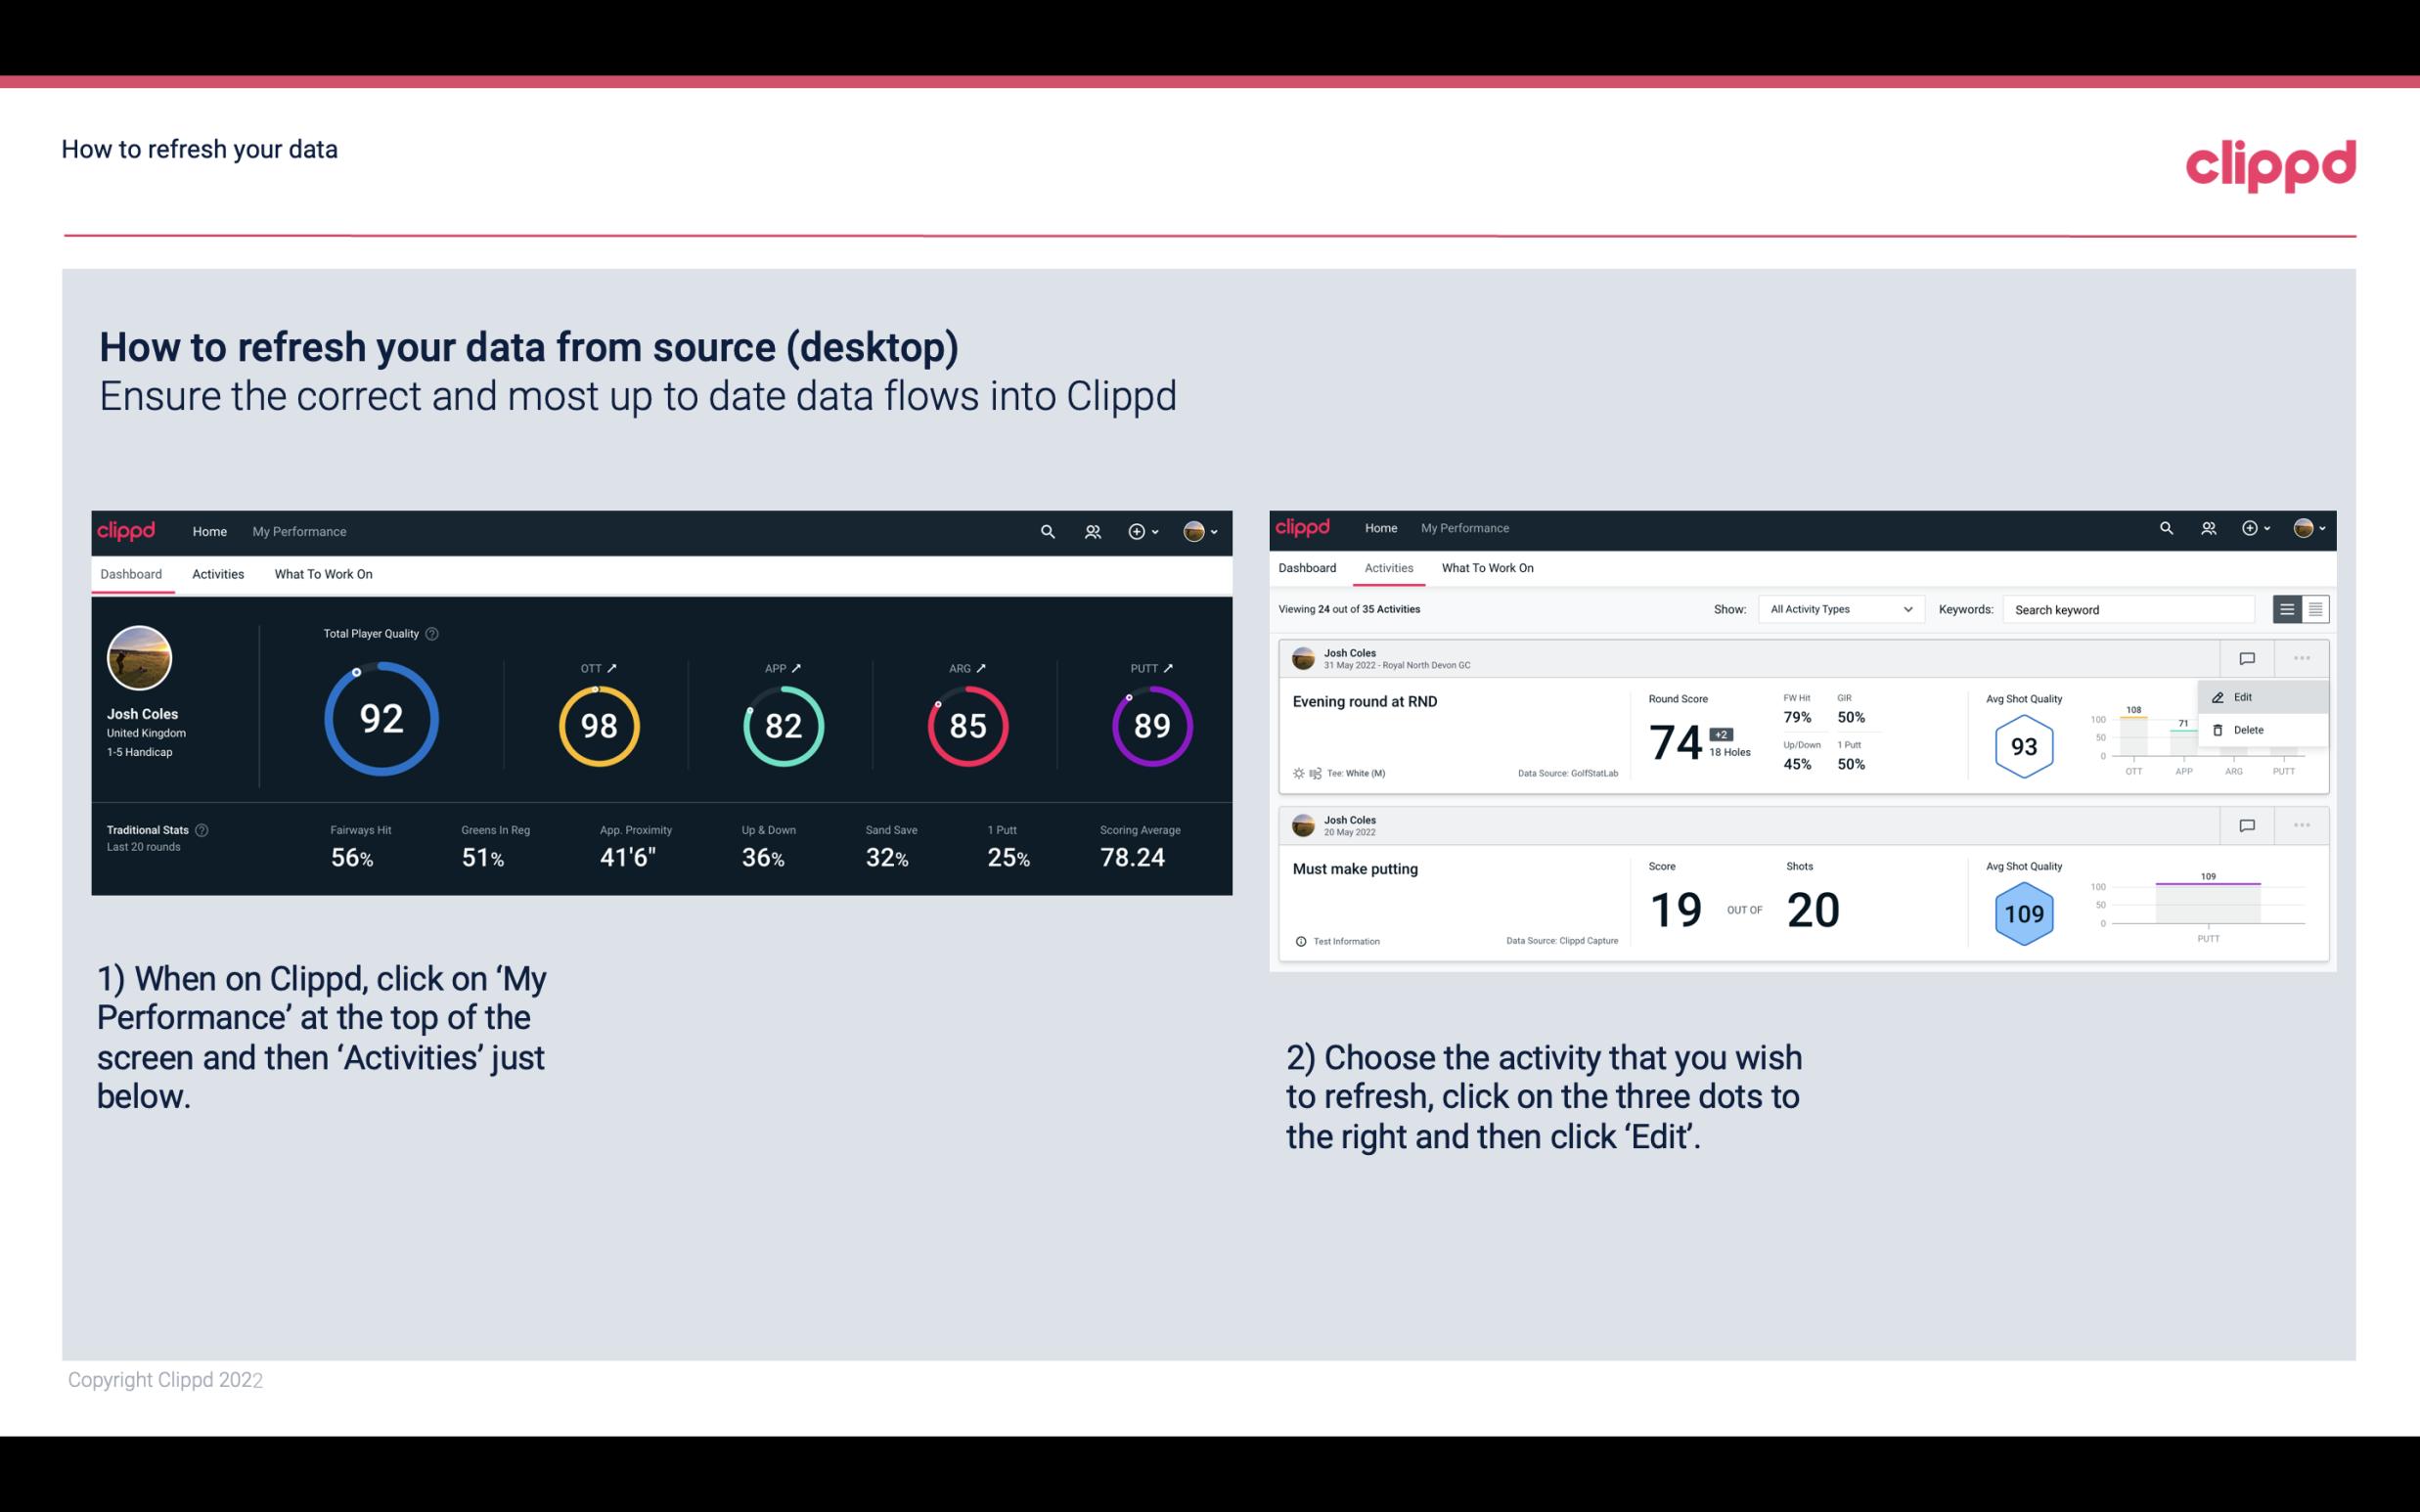Select the What To Work On tab
2420x1512 pixels.
pos(323,573)
